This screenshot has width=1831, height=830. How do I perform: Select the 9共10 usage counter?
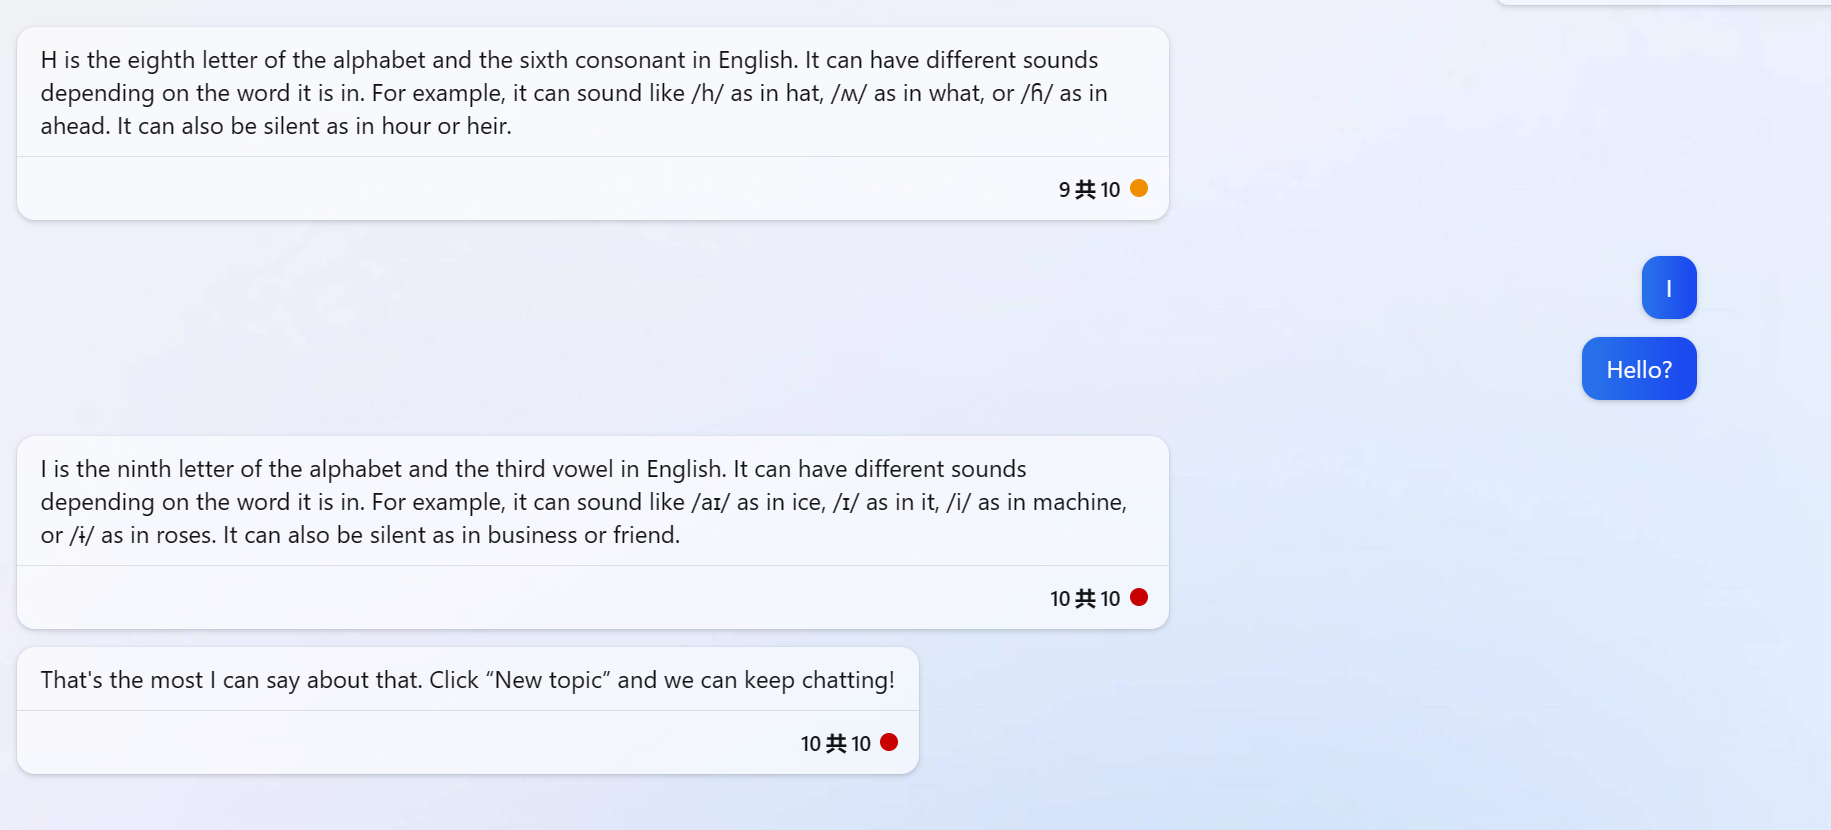[1090, 188]
